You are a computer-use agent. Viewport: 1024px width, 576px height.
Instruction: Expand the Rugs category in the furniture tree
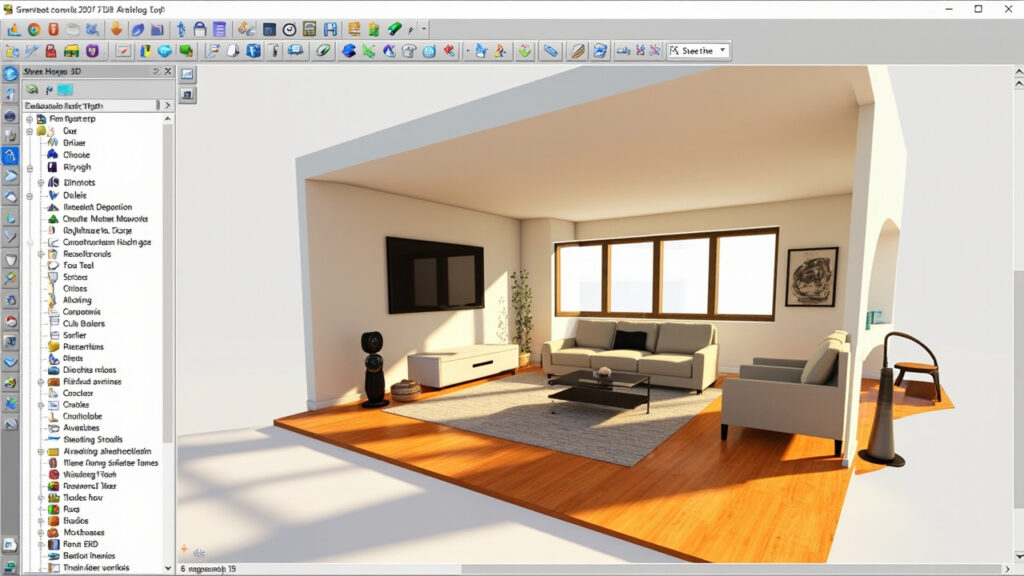point(42,509)
